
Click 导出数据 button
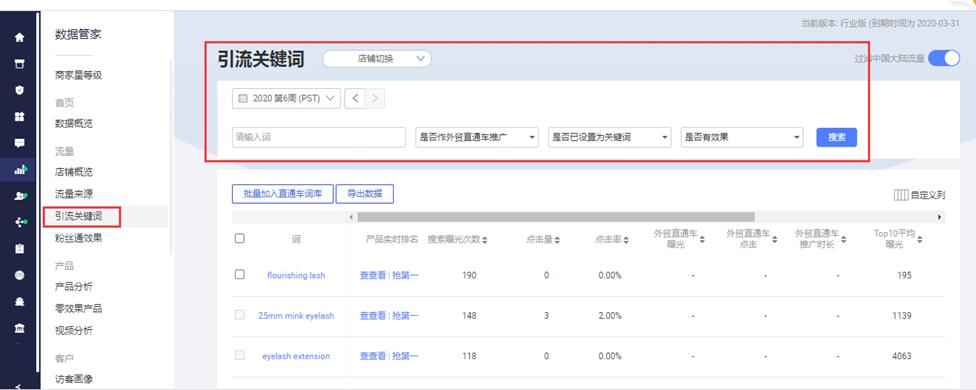(365, 194)
